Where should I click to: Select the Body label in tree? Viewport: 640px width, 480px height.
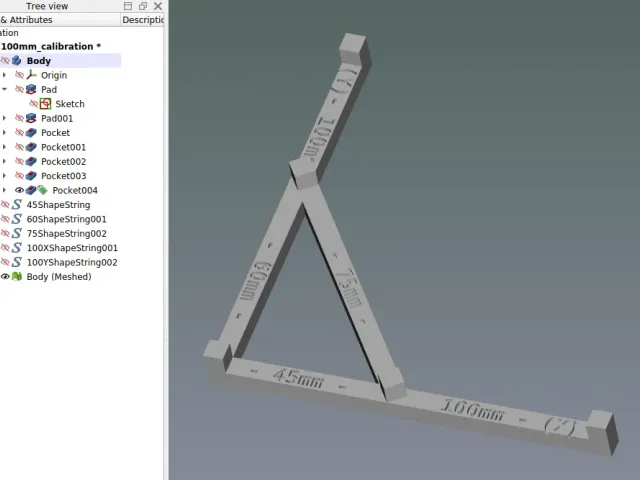39,61
